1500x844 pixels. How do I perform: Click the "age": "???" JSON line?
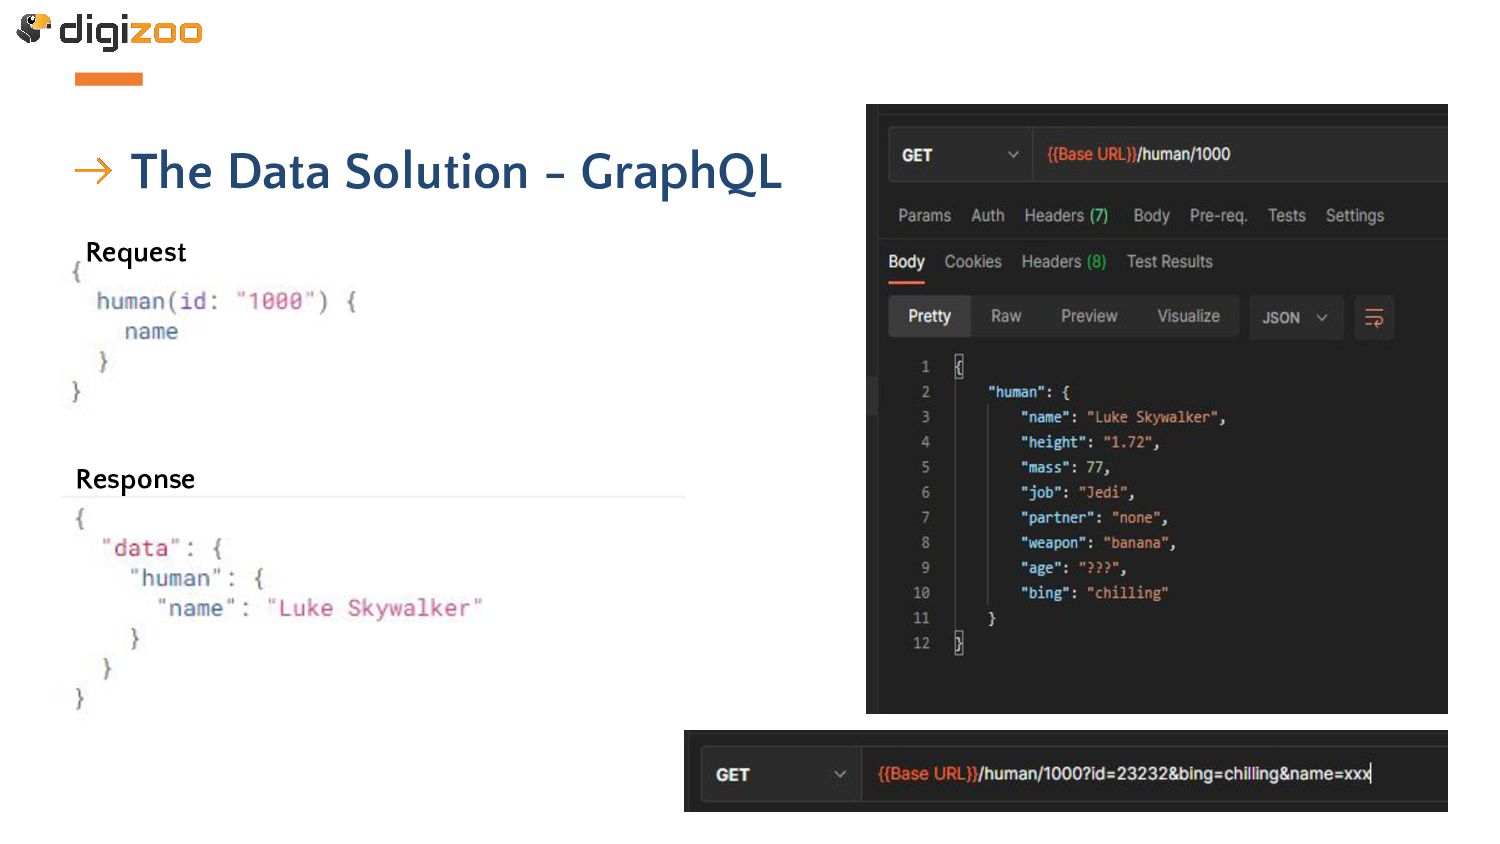point(1073,567)
